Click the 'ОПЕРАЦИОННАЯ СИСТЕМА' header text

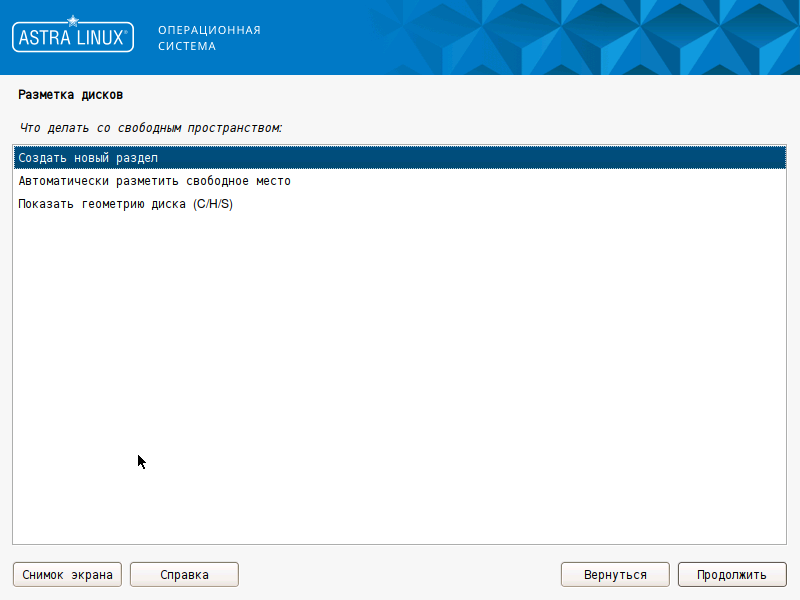(209, 38)
